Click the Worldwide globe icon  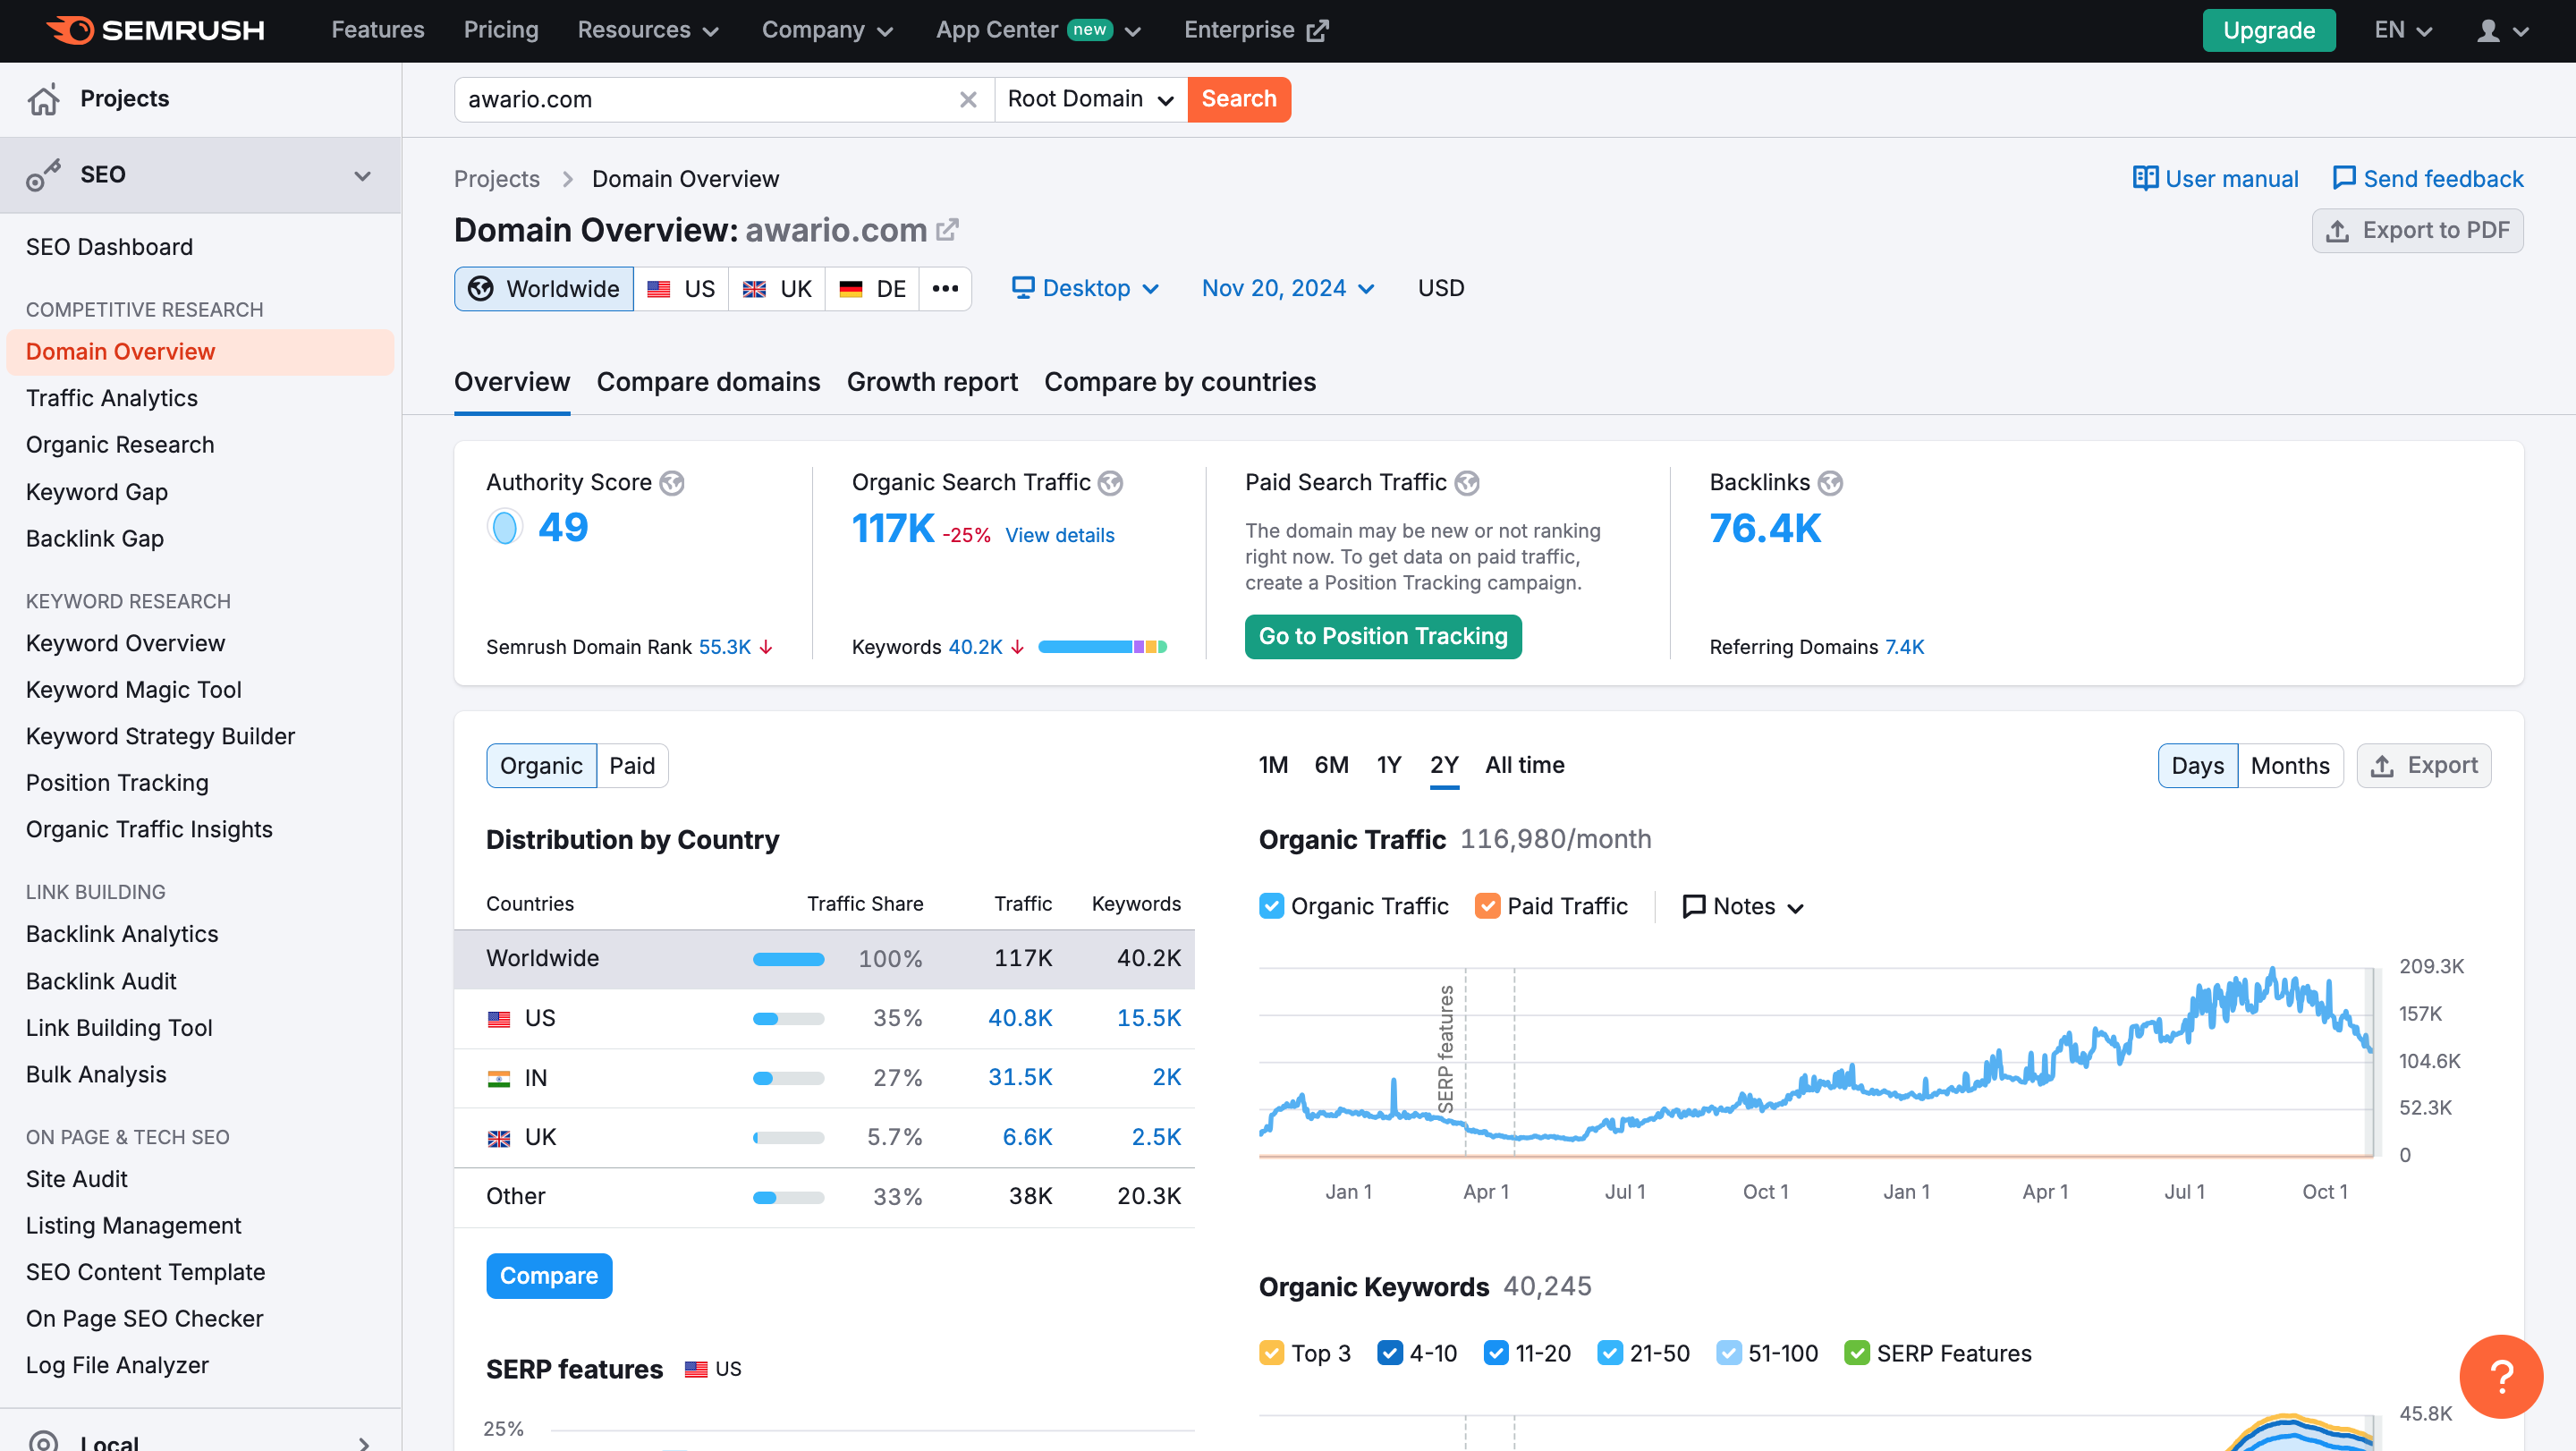481,289
